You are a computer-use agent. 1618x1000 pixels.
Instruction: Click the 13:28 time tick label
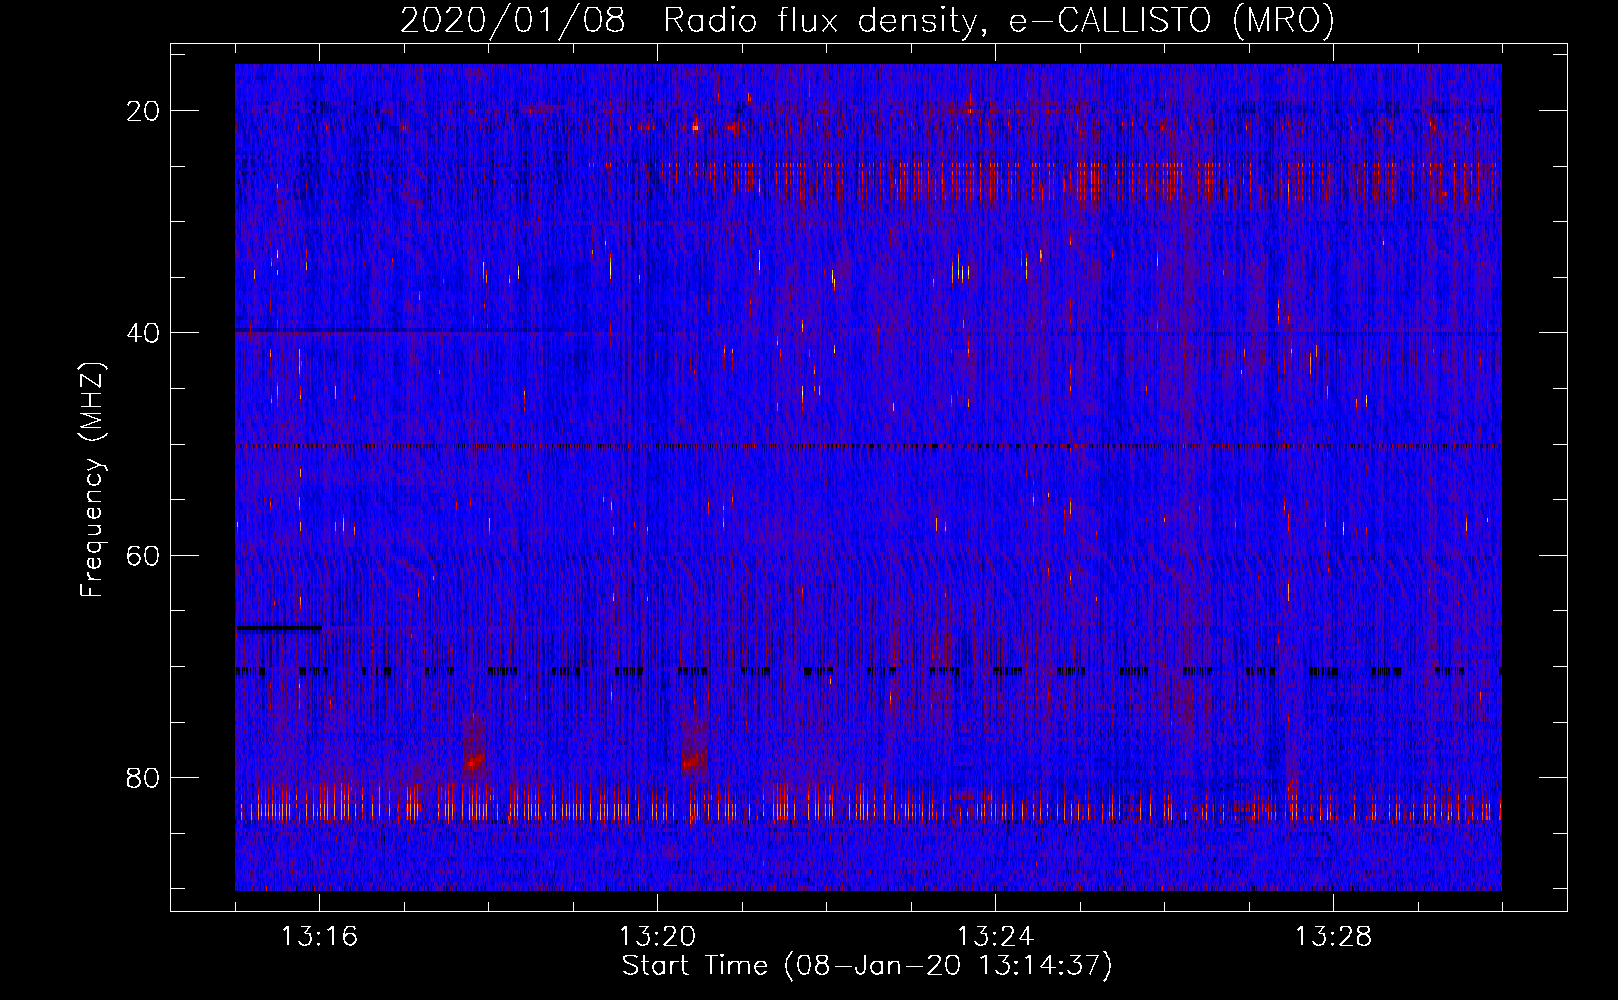click(1333, 937)
